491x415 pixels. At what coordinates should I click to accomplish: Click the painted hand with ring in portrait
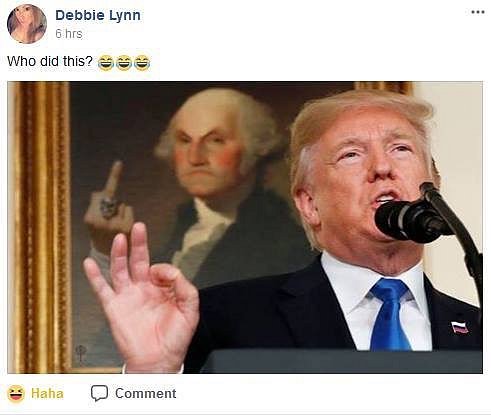pos(109,208)
